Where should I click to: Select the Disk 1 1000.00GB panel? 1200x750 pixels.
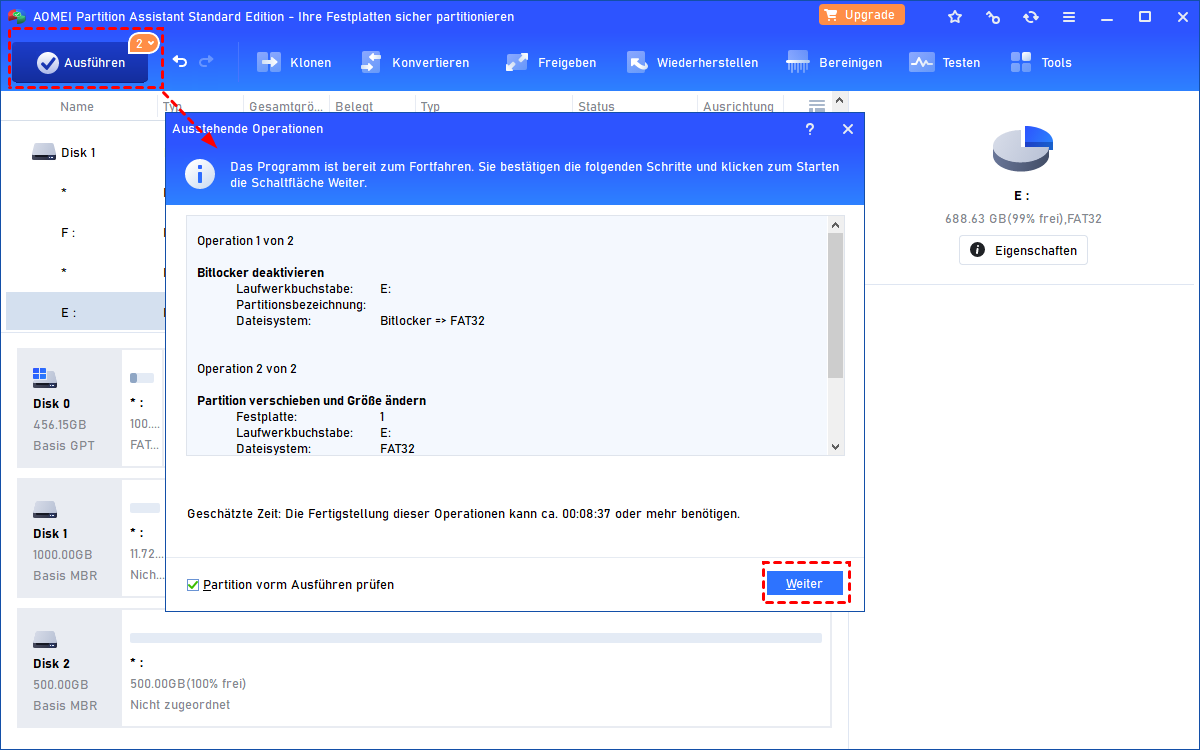click(x=70, y=538)
